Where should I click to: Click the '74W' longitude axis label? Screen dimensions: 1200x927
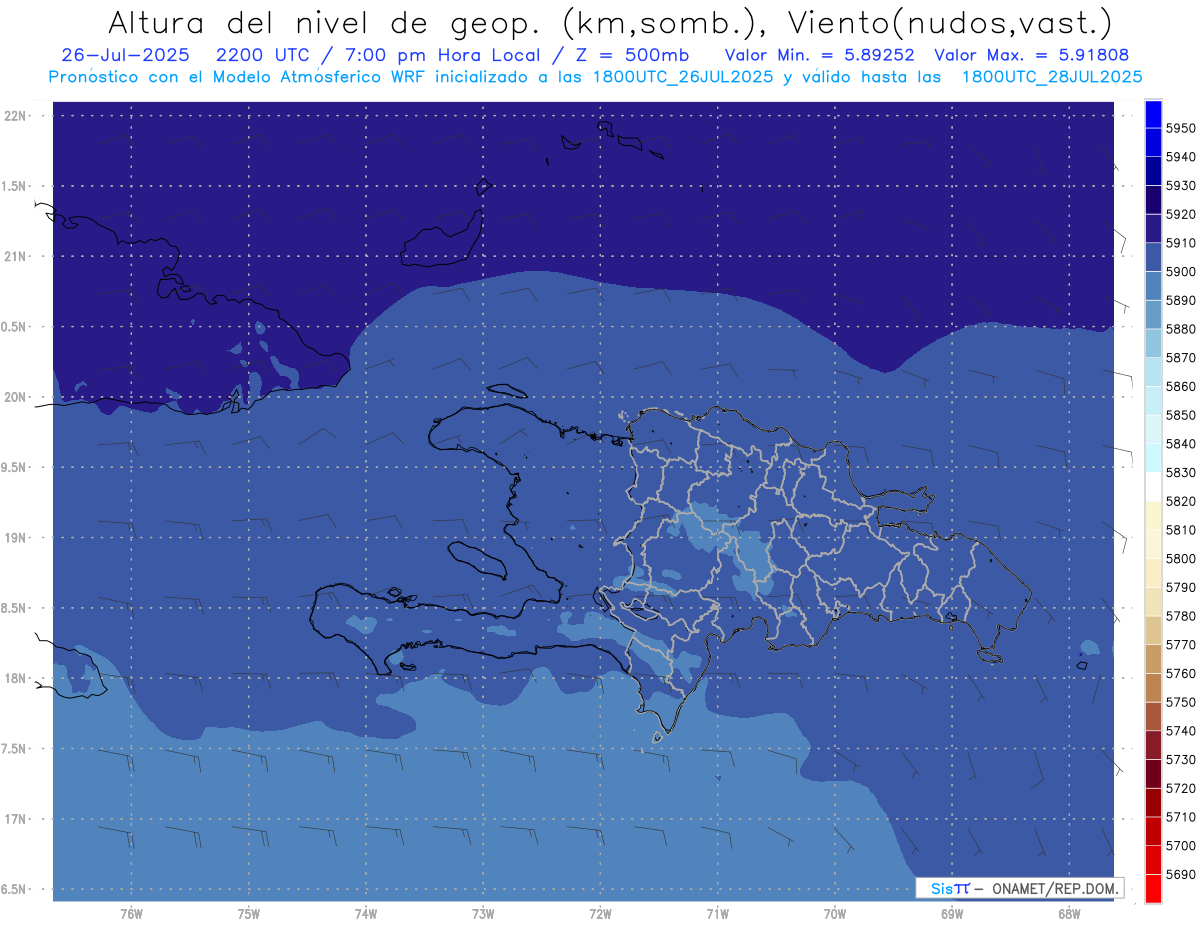click(x=366, y=914)
